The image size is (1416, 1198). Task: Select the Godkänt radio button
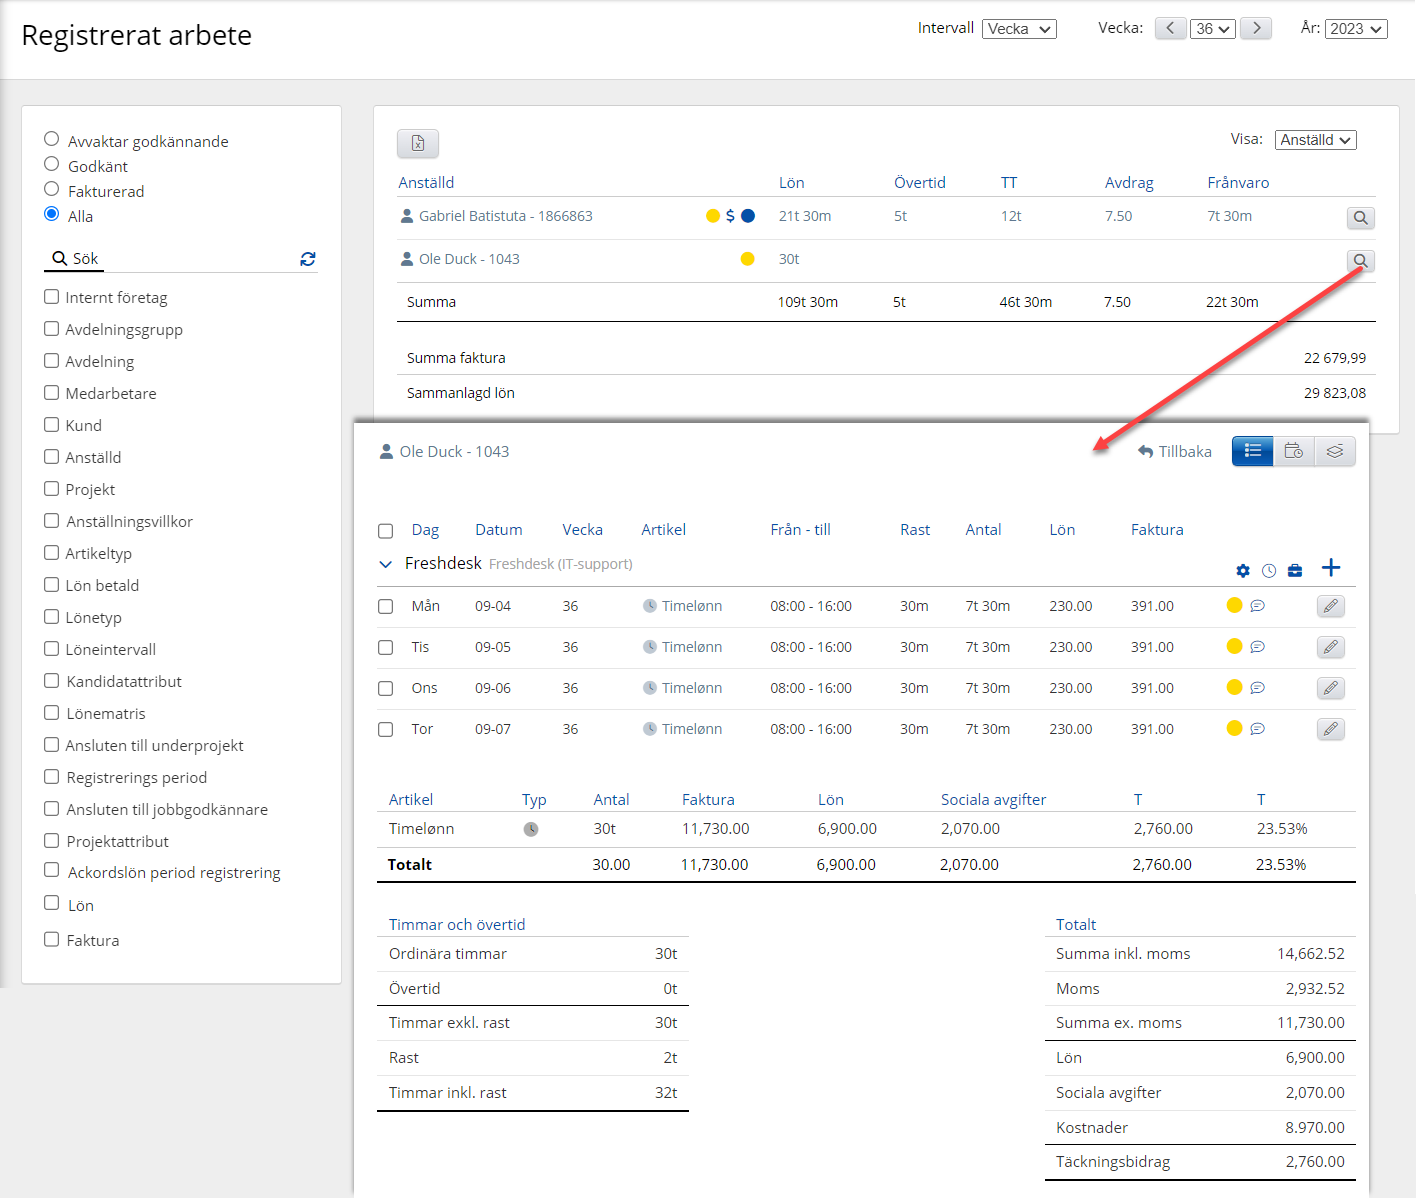(52, 165)
